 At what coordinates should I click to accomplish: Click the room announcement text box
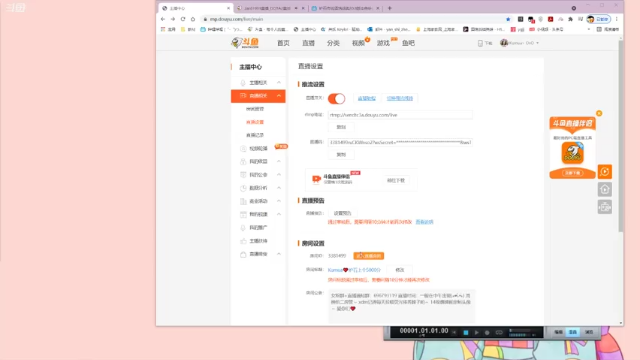pos(402,306)
